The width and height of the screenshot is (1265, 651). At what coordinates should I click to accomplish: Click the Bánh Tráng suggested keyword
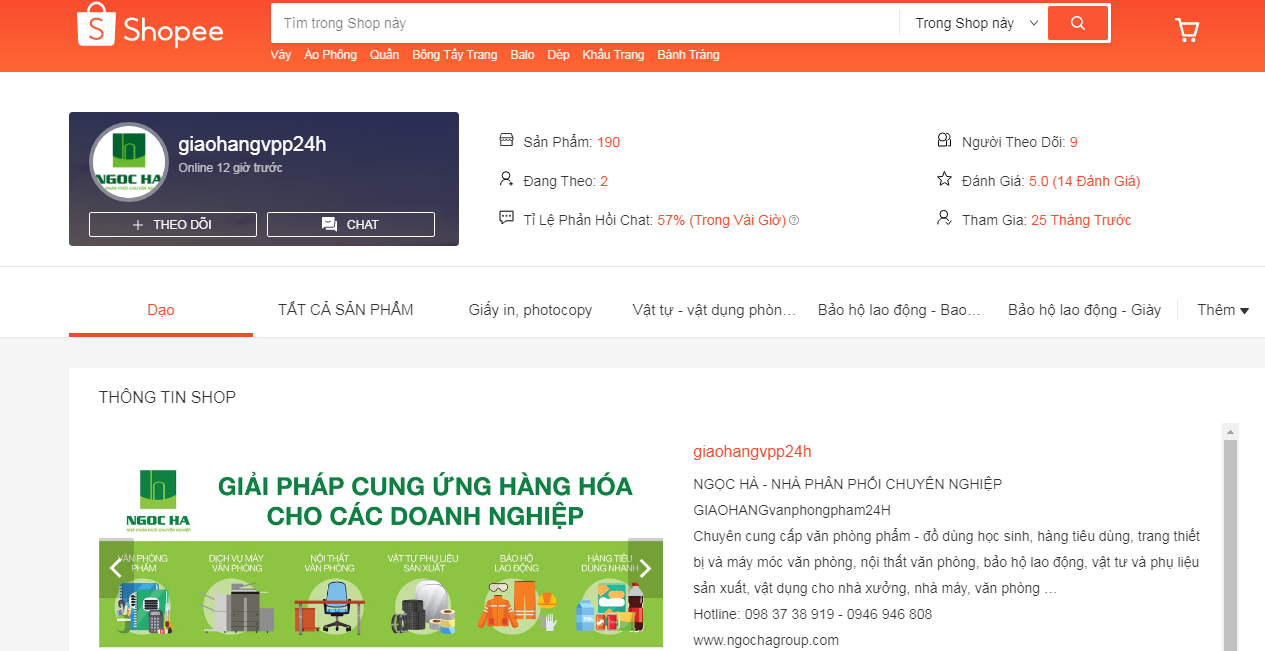688,55
